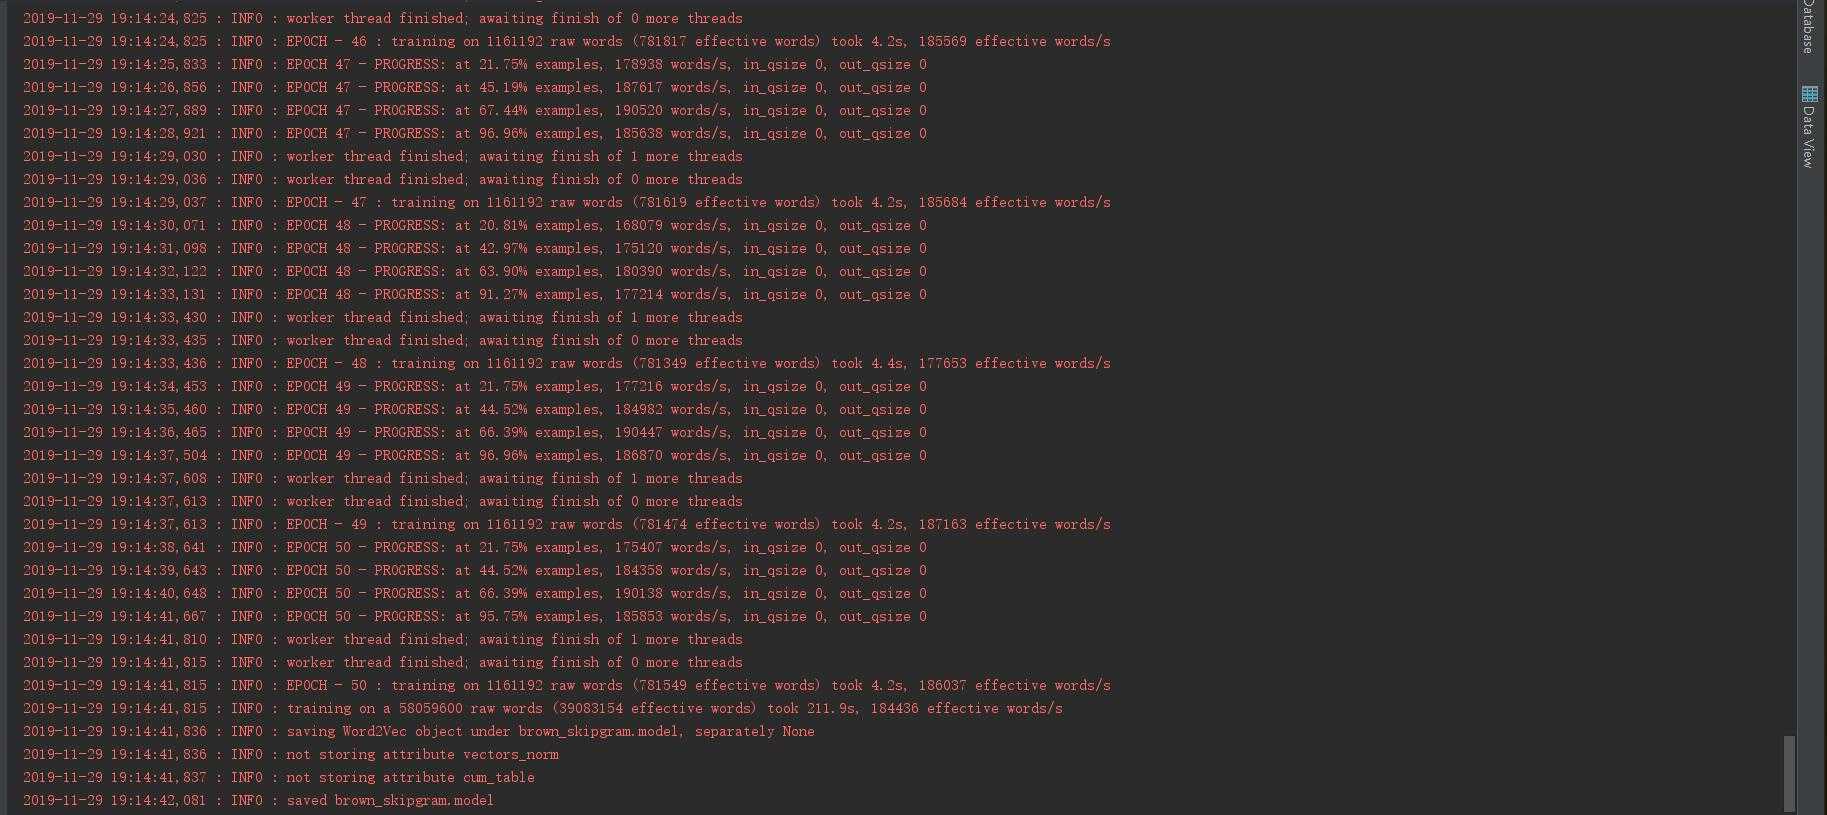Click the 19:14:42,081 timestamp in last line
Viewport: 1827px width, 815px height.
coord(158,800)
